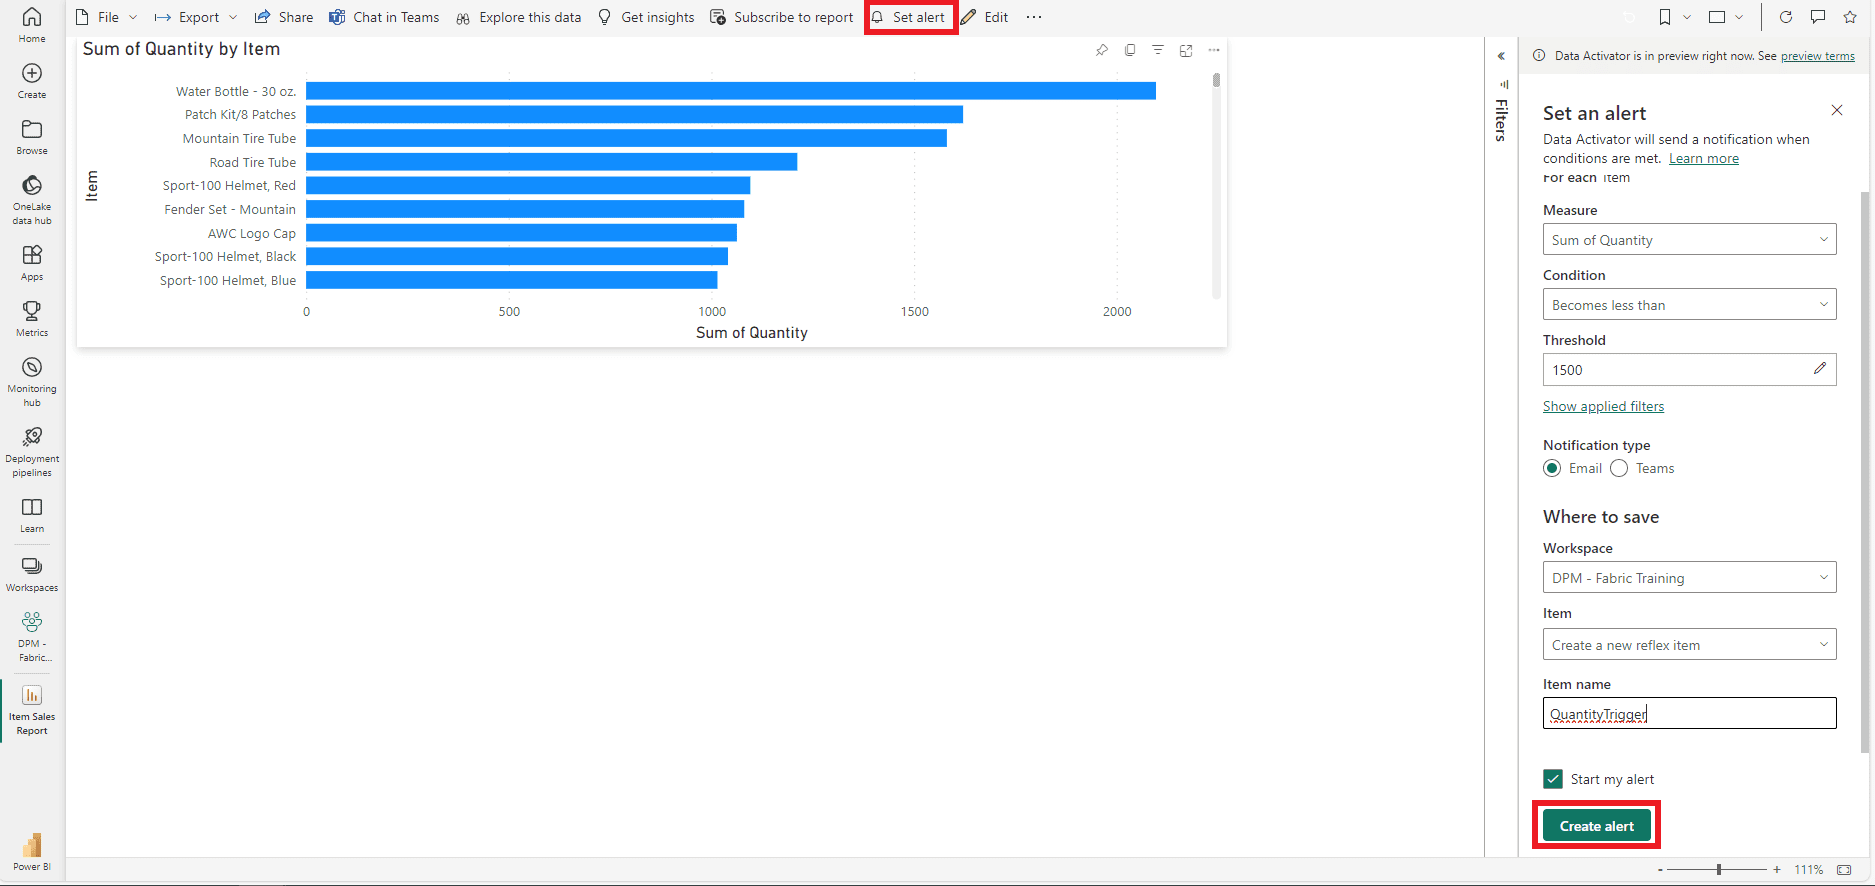This screenshot has height=886, width=1875.
Task: Click the refresh icon in top bar
Action: point(1786,17)
